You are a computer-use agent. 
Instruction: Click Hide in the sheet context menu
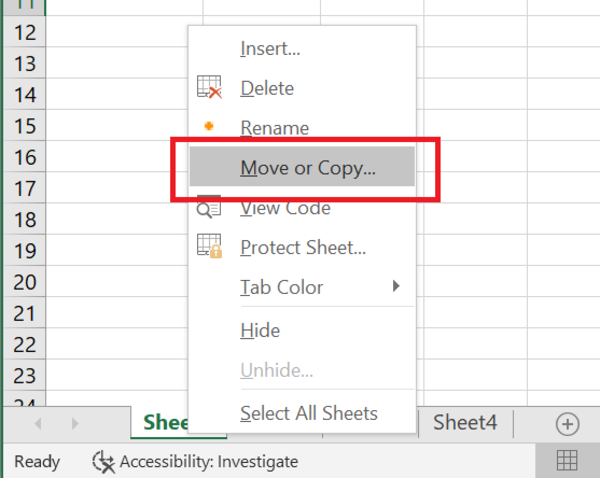click(302, 330)
